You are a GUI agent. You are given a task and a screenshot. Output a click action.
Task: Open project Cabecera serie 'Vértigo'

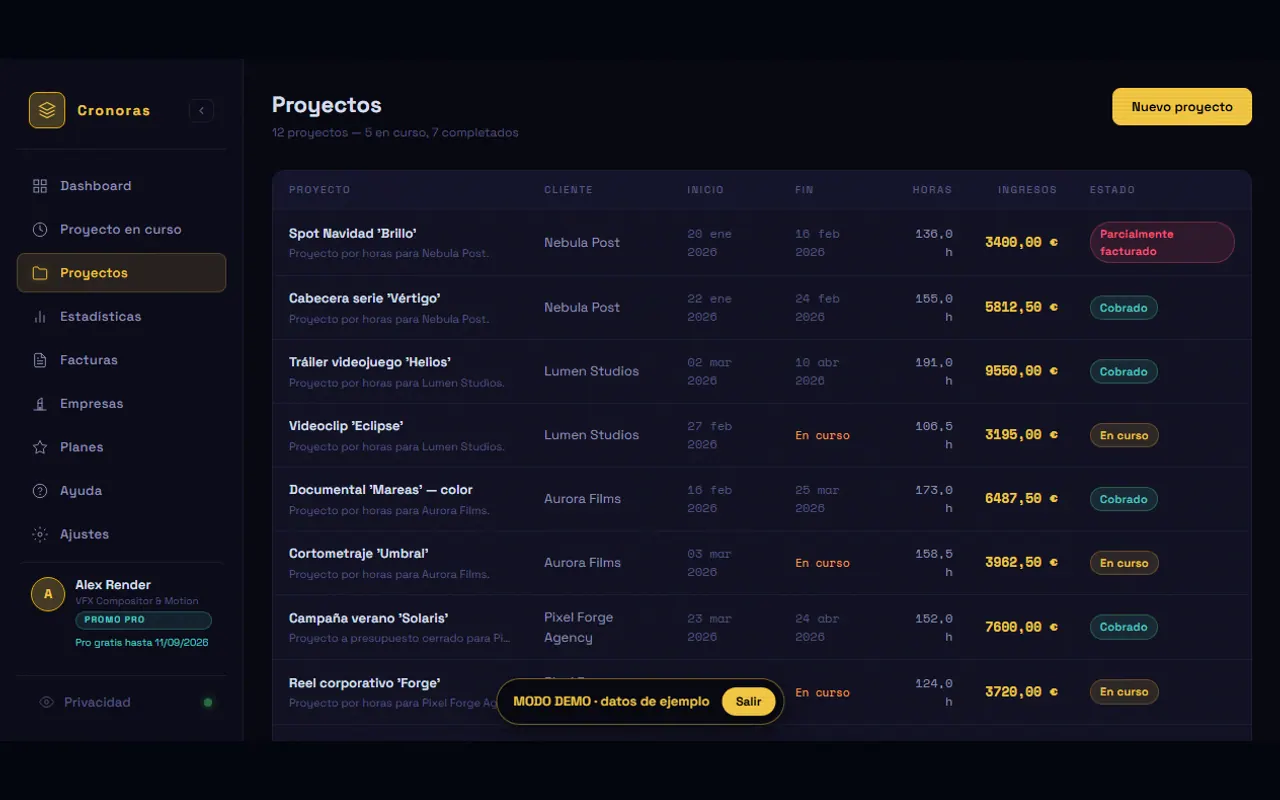click(365, 298)
